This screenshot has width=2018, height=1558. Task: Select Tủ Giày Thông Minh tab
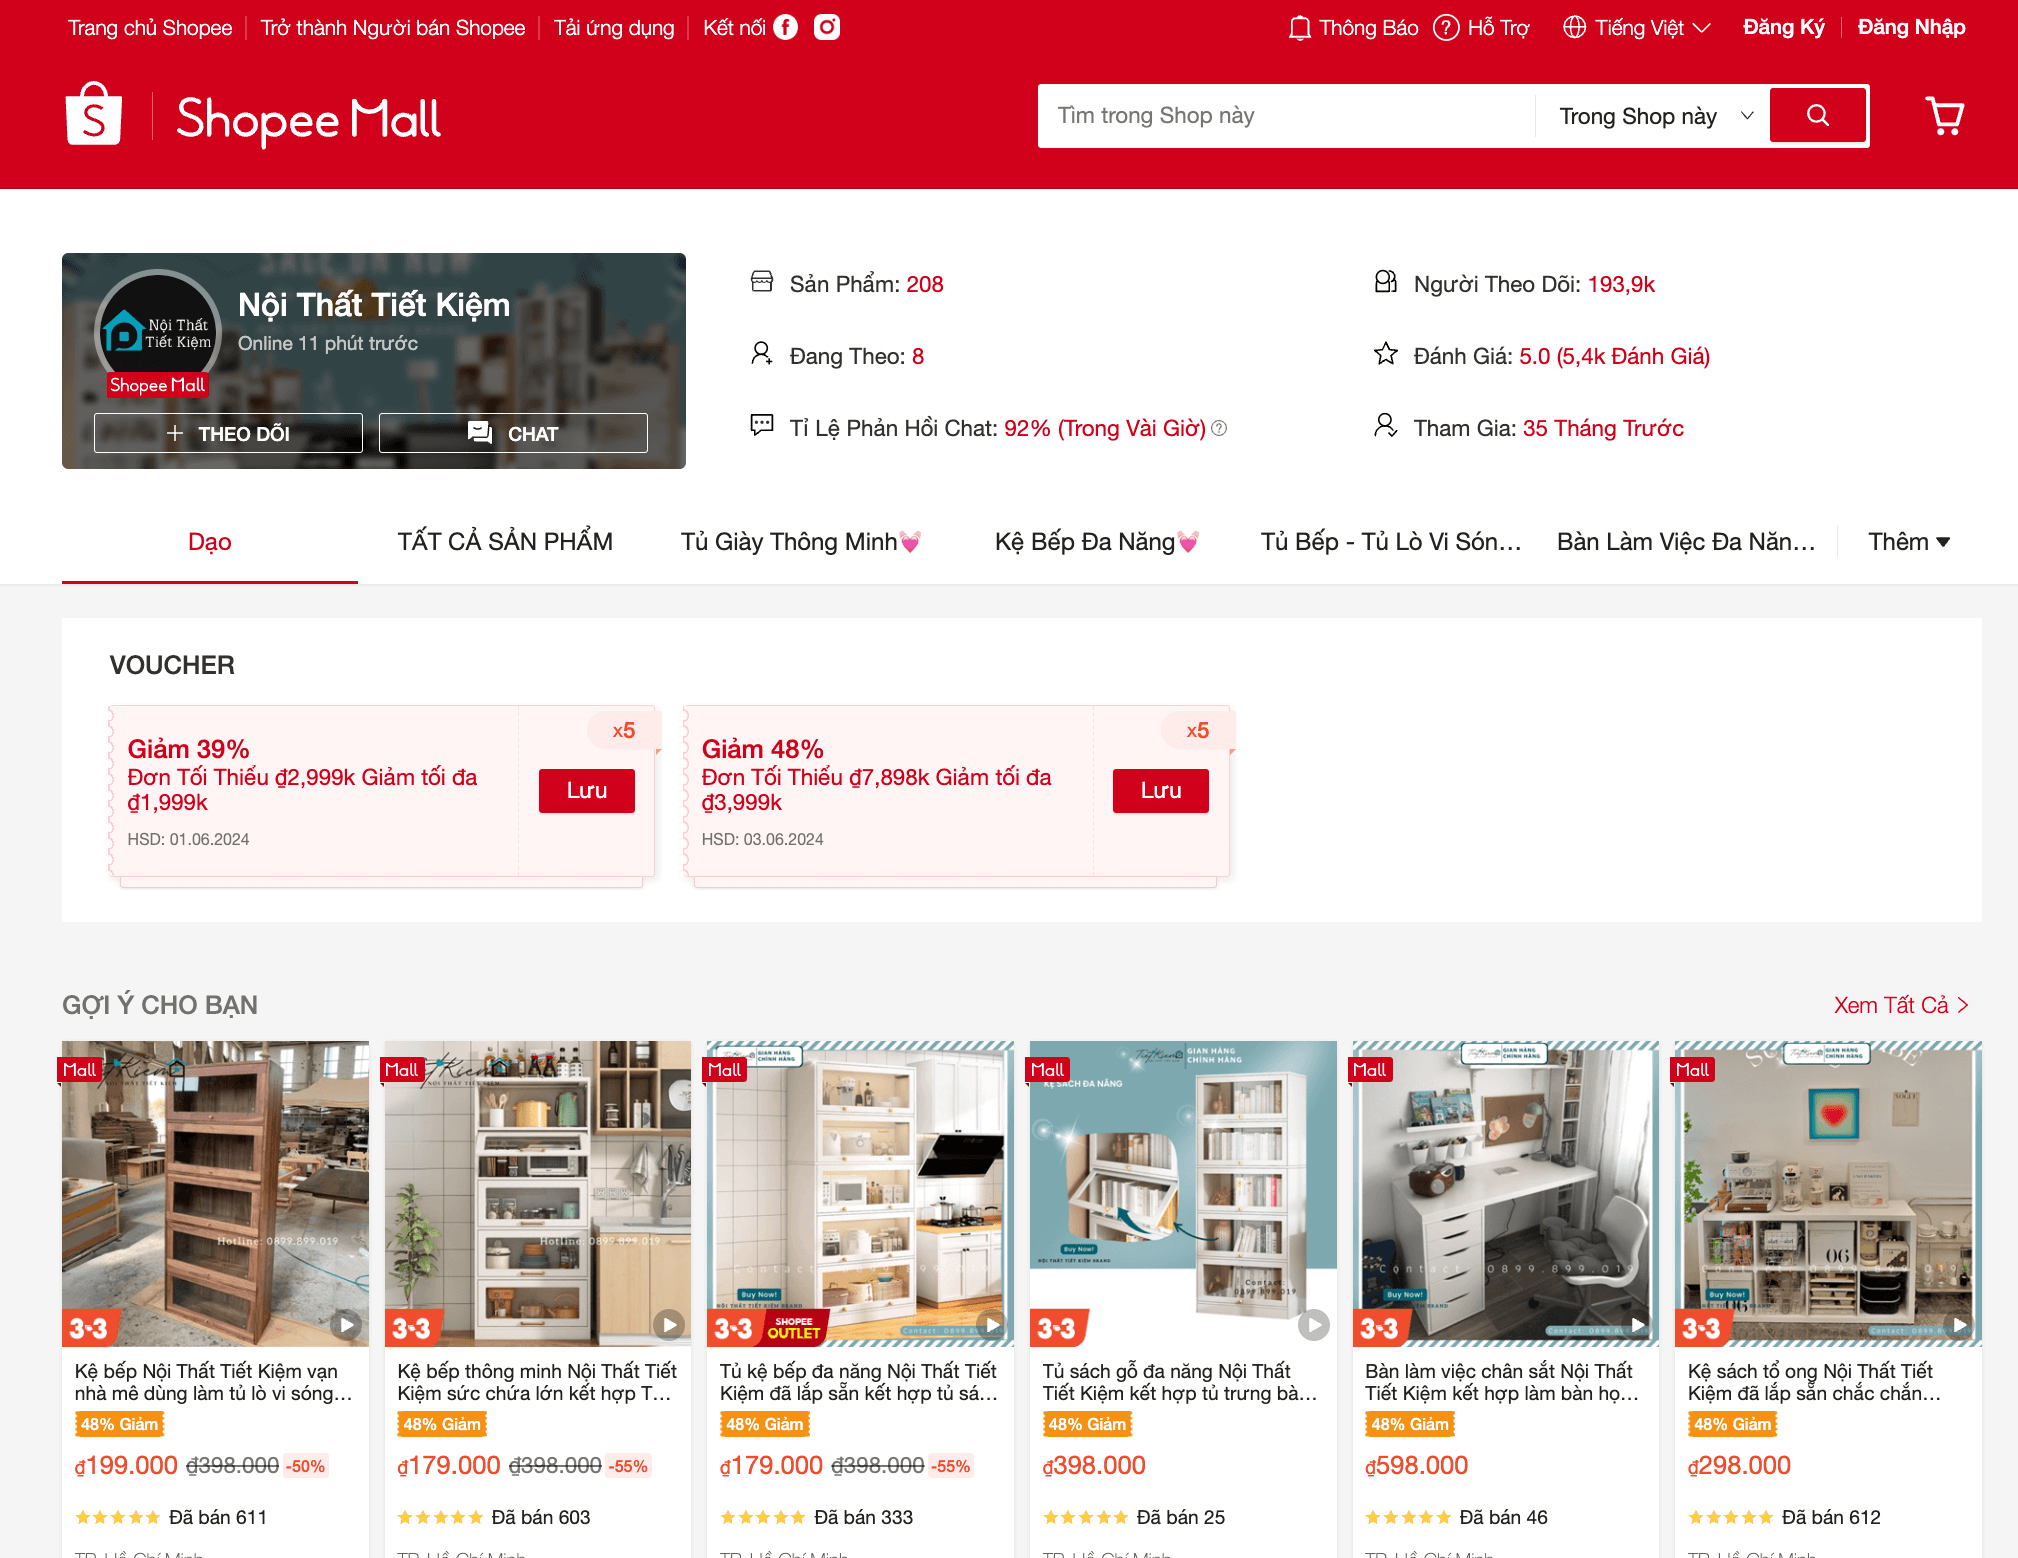(800, 542)
